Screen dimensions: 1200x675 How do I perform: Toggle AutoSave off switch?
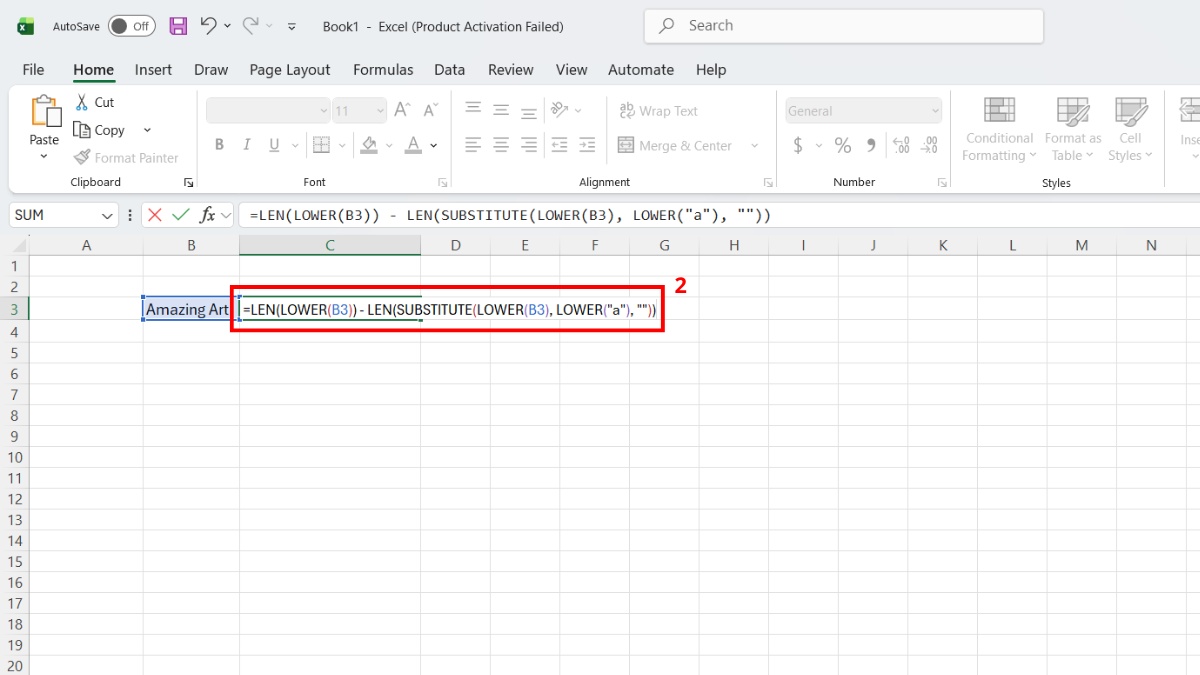pyautogui.click(x=131, y=26)
